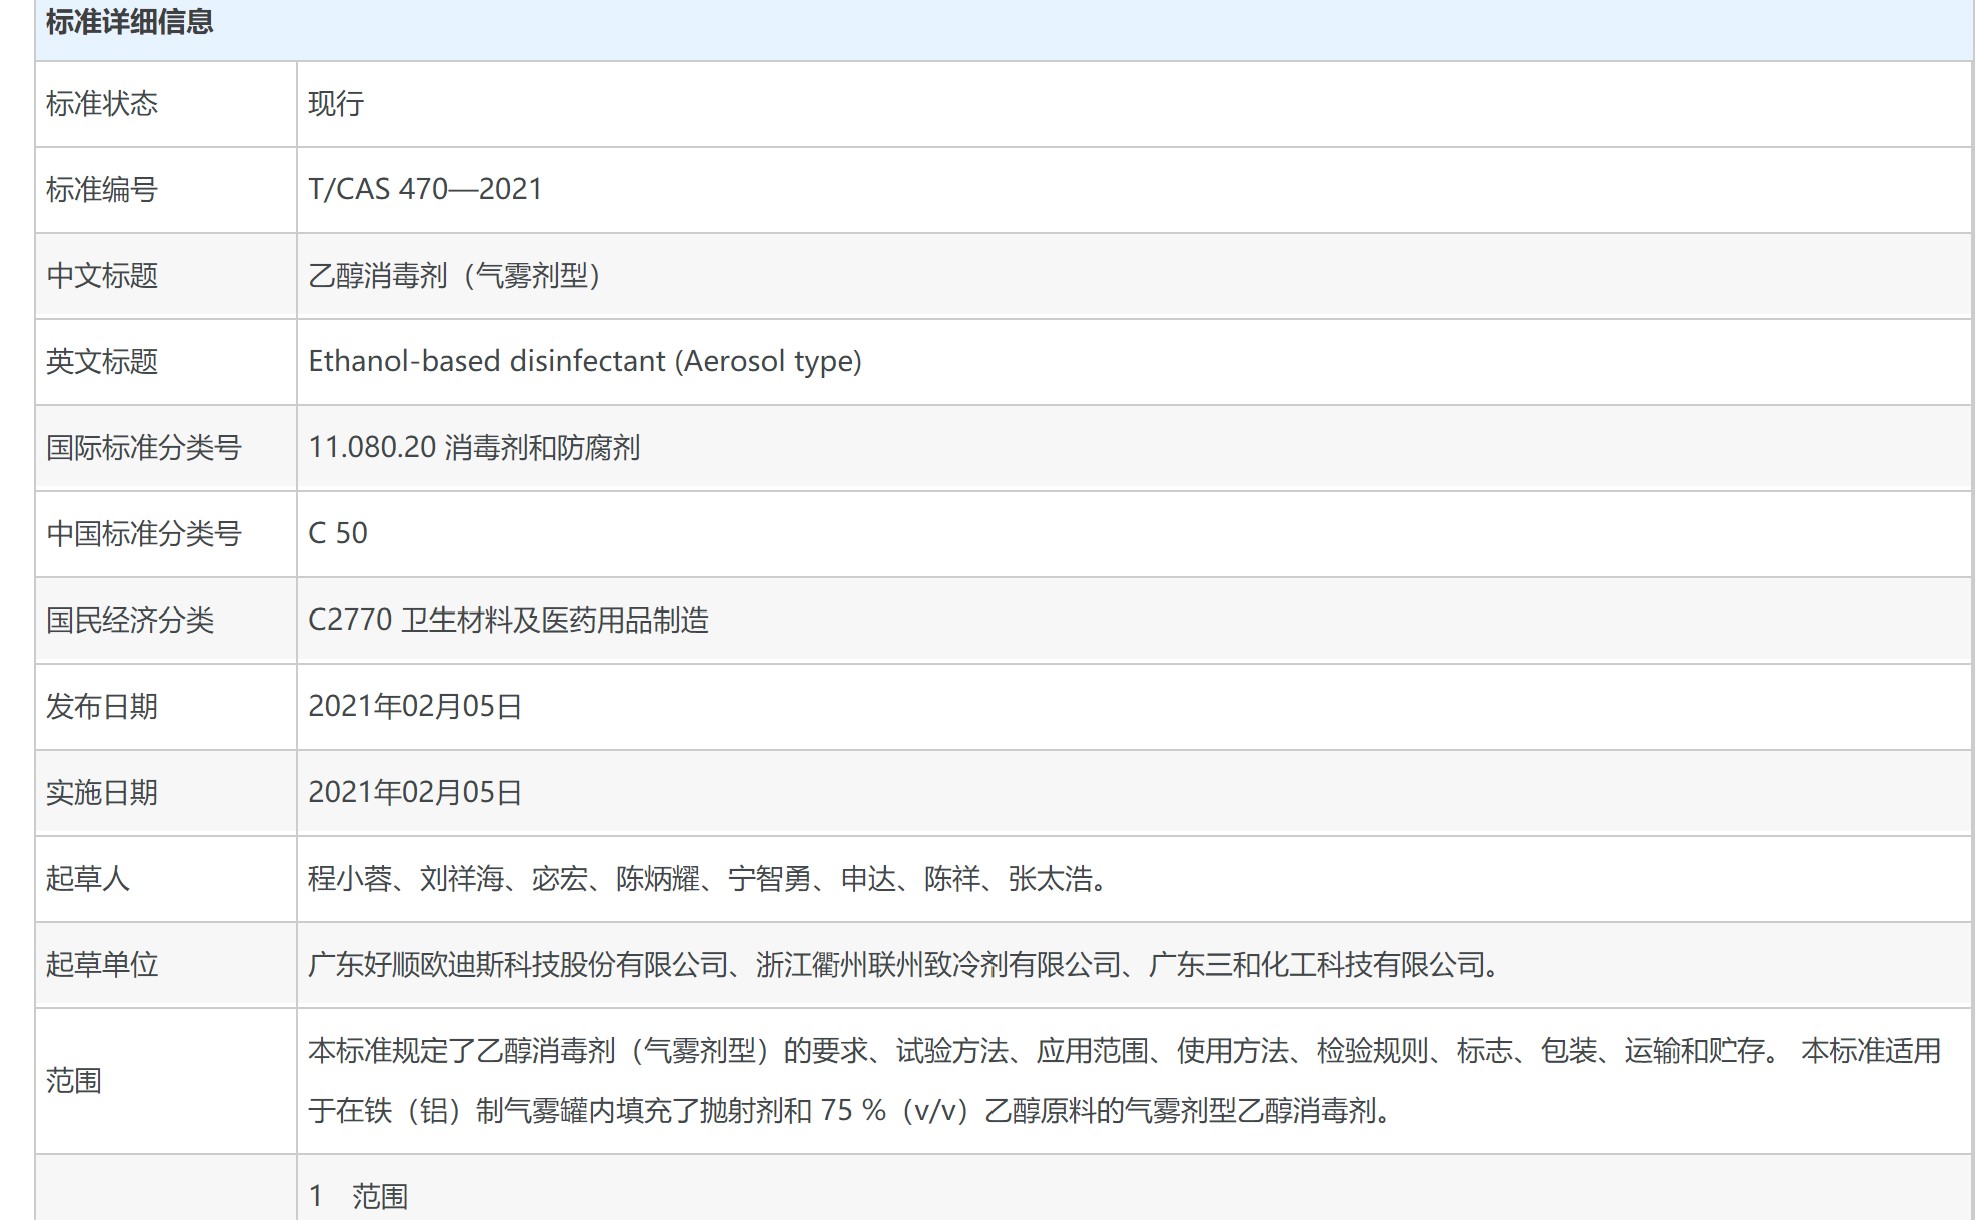Click the 标准状态 value 现行
This screenshot has width=1976, height=1220.
(336, 104)
